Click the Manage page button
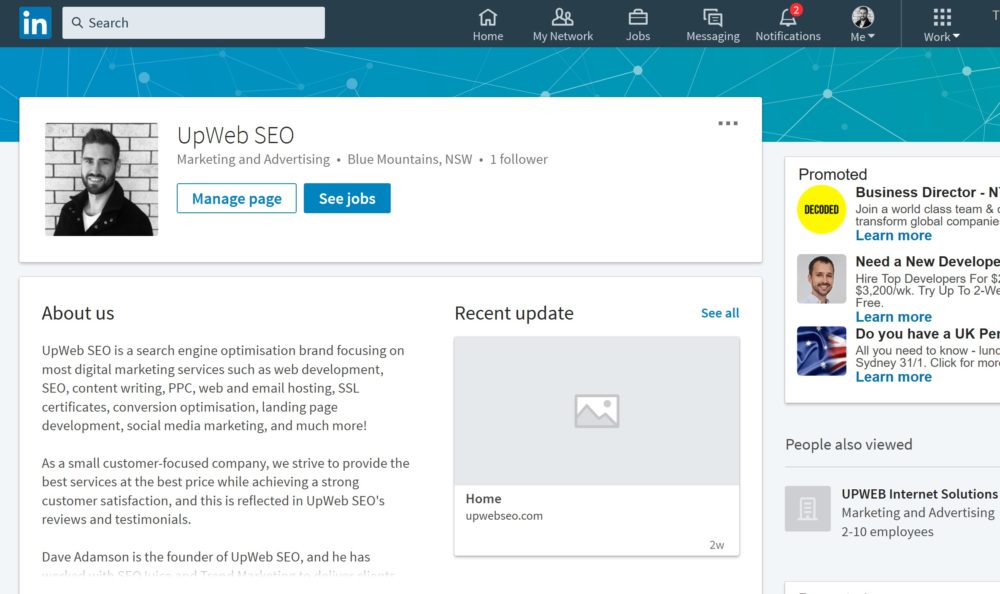Image resolution: width=1000 pixels, height=594 pixels. click(237, 198)
